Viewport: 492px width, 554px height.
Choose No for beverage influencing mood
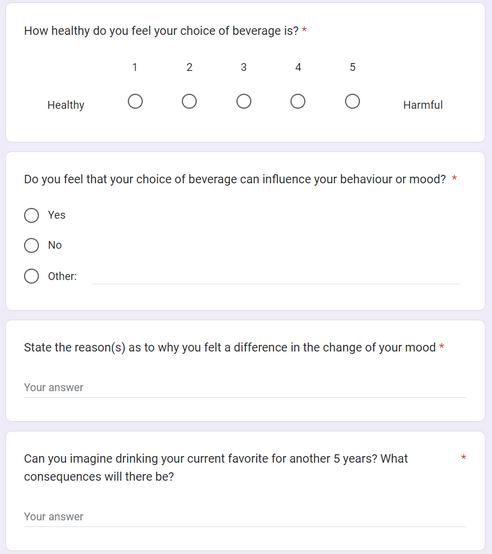31,245
